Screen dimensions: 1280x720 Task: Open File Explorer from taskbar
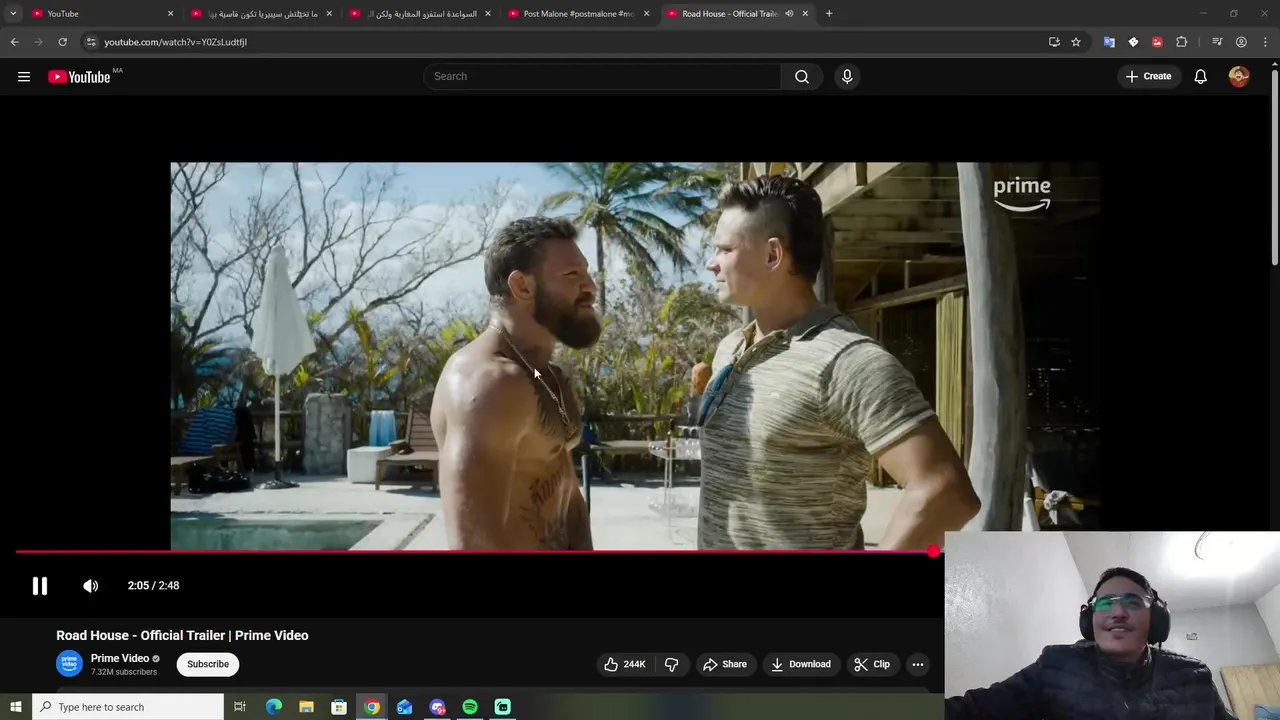pyautogui.click(x=306, y=707)
